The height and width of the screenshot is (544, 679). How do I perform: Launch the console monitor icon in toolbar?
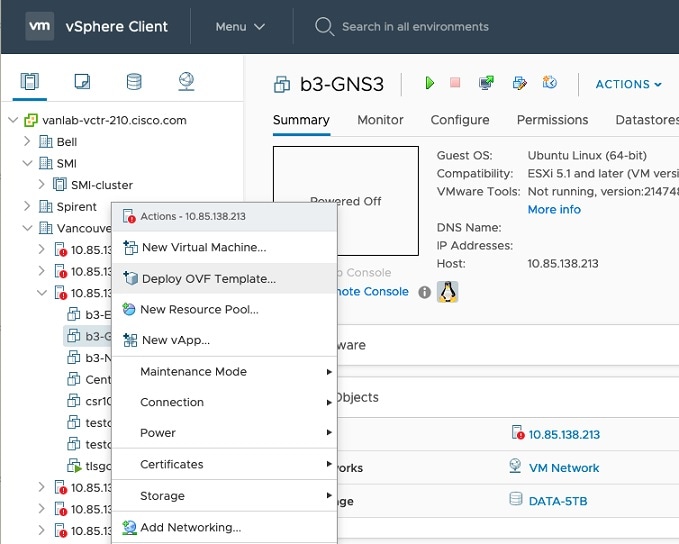(x=486, y=82)
